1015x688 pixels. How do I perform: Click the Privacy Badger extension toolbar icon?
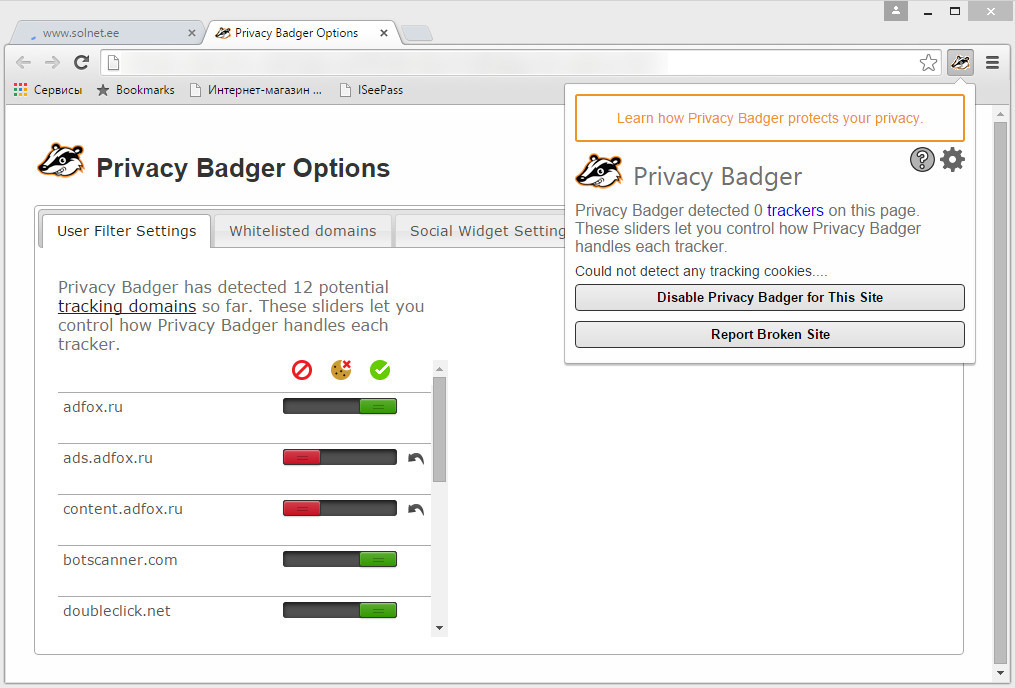click(x=960, y=63)
